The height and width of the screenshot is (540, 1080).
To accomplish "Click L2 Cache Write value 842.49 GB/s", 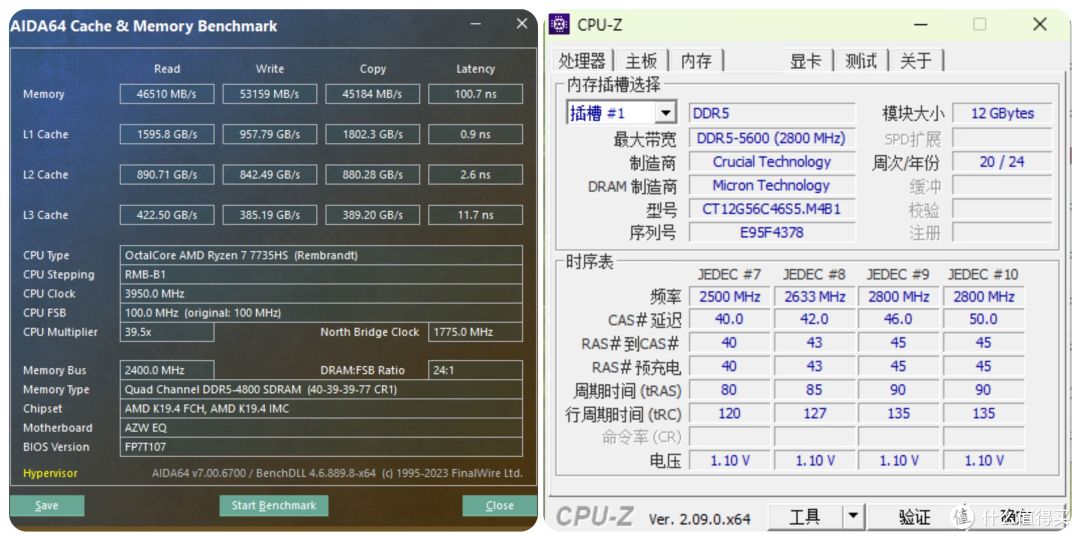I will tap(269, 175).
